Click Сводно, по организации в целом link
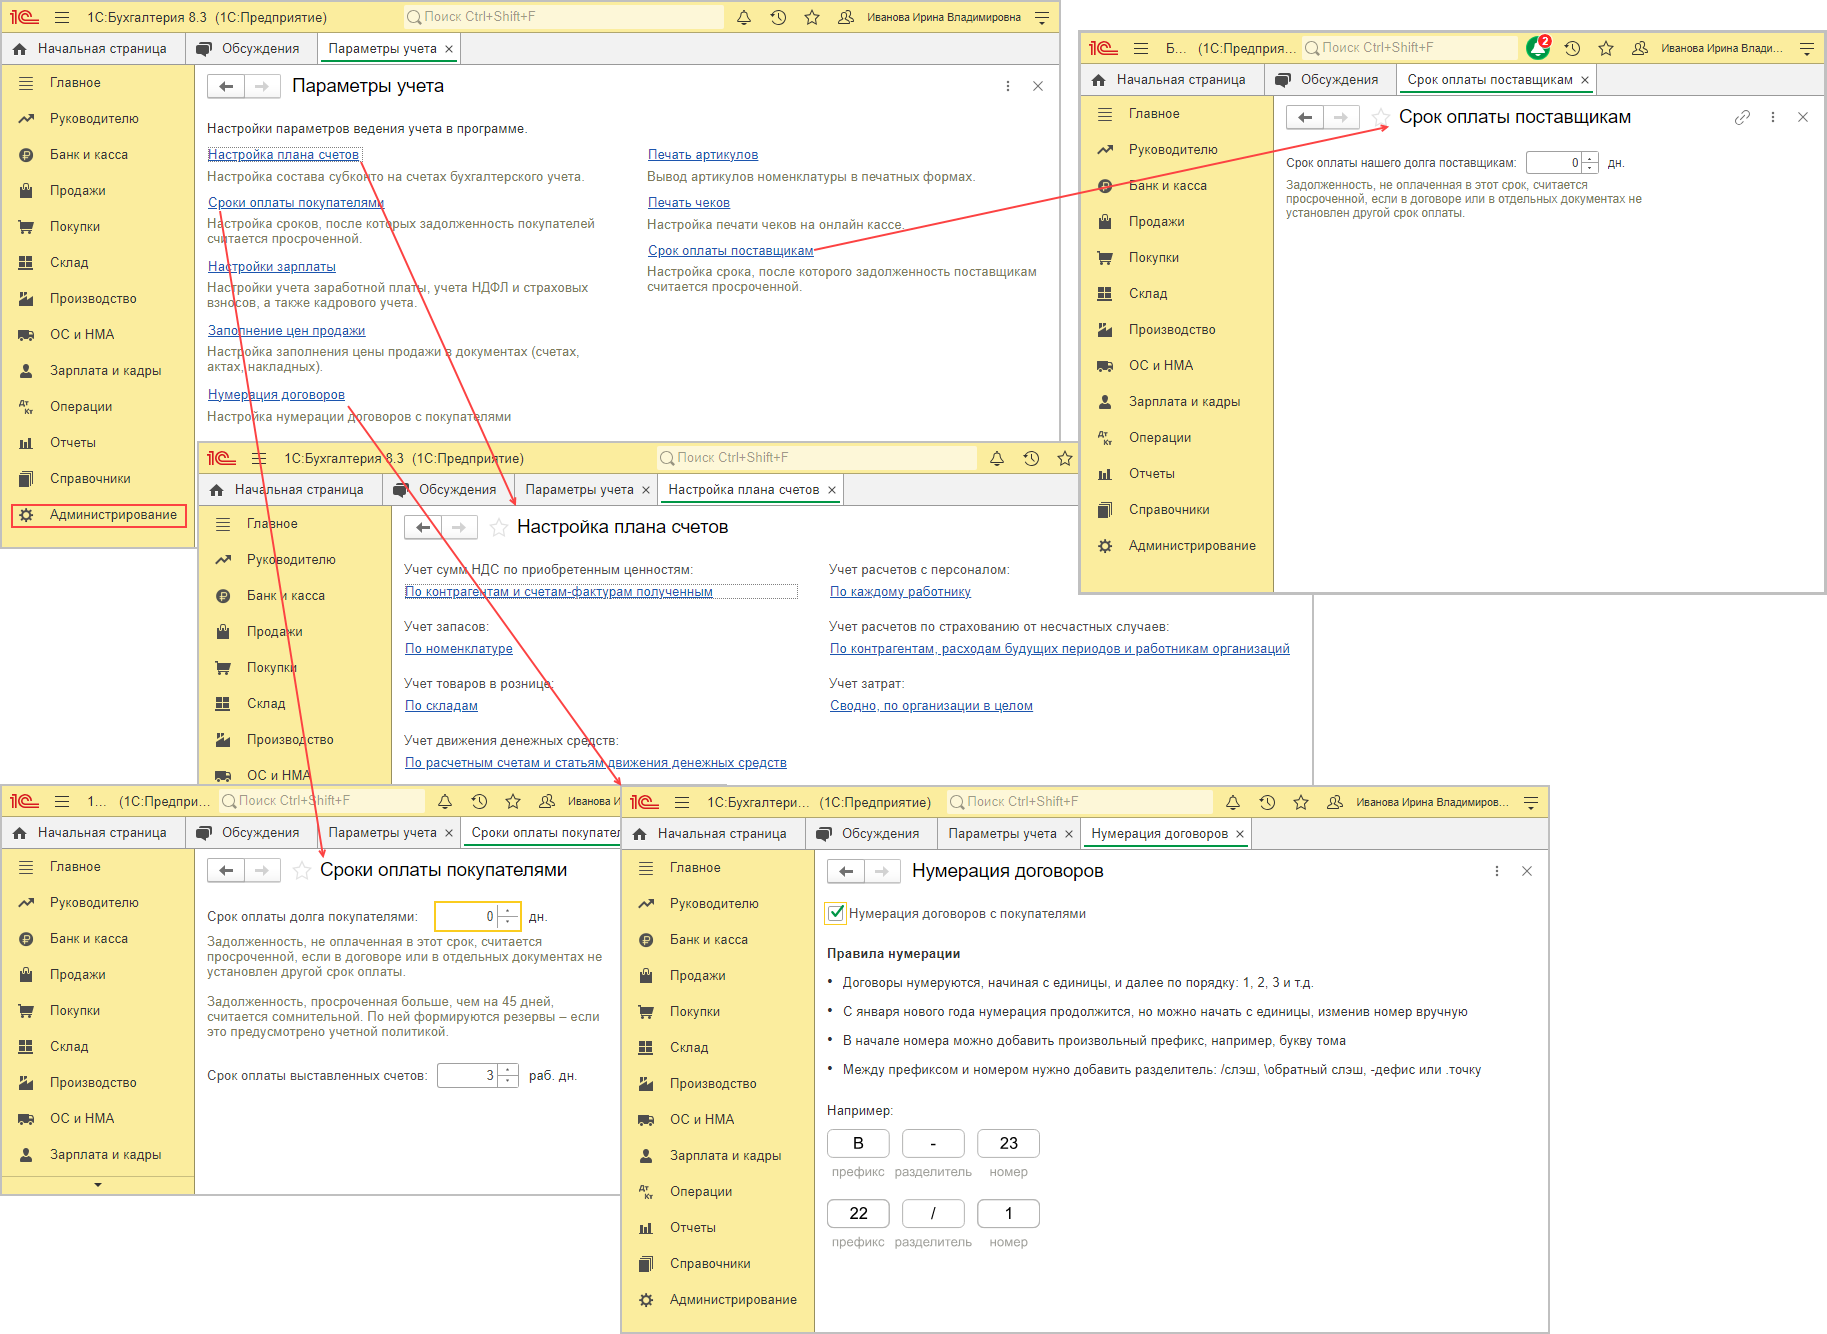 coord(931,706)
